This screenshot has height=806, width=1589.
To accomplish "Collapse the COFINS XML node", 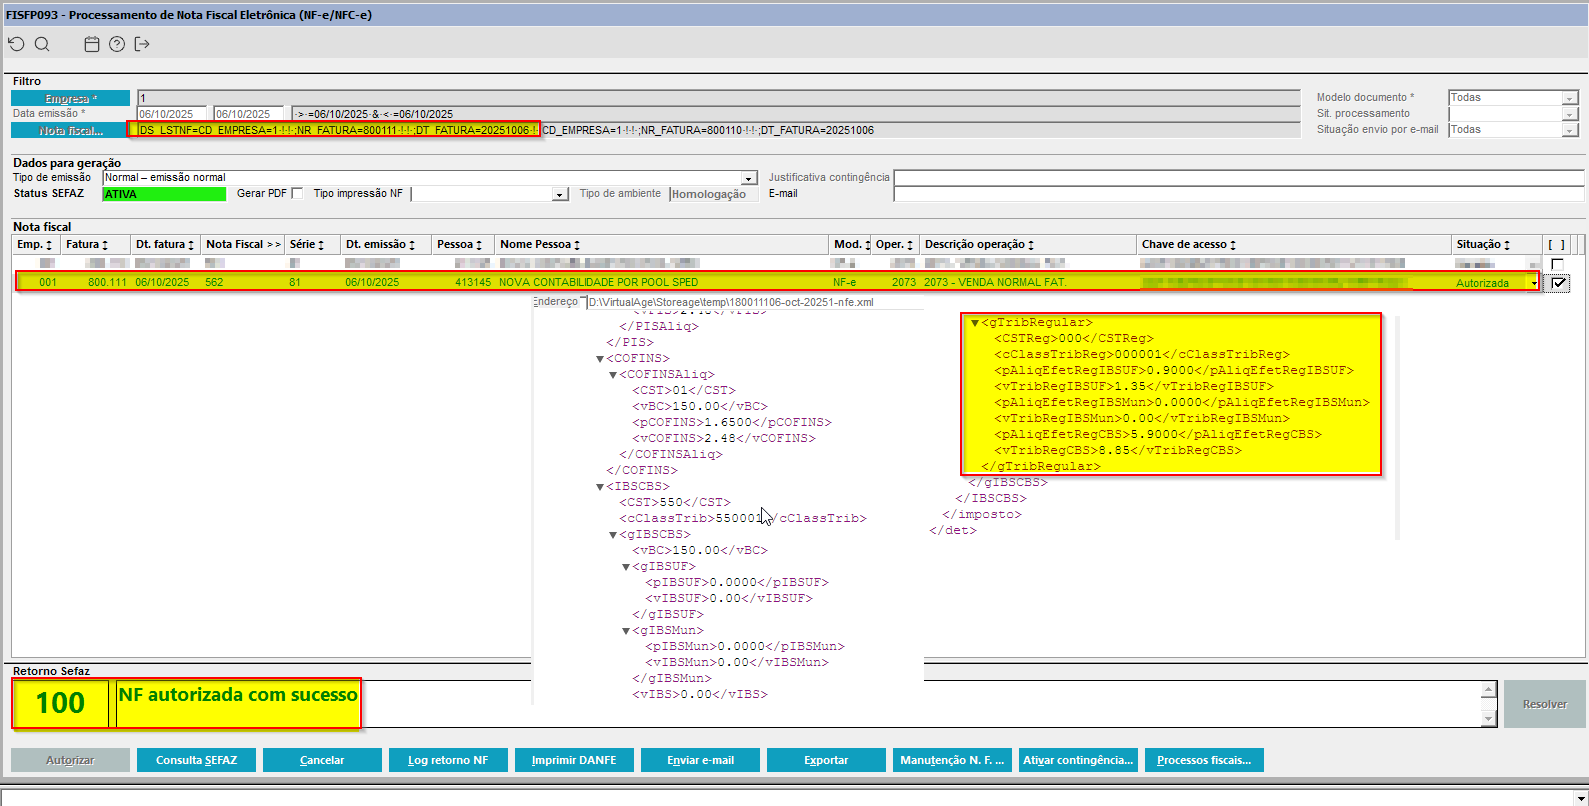I will 600,359.
